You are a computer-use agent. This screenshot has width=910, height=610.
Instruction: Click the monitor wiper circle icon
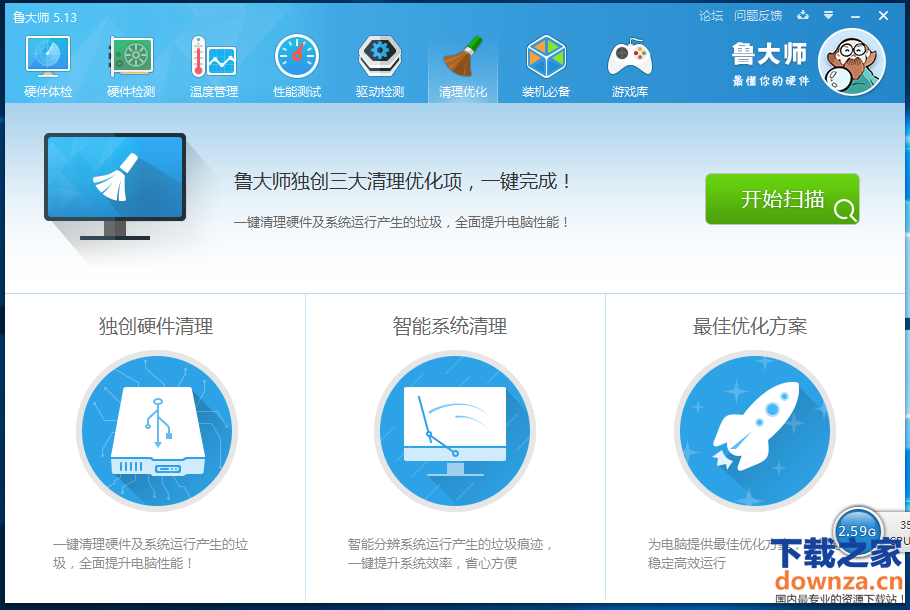point(455,431)
